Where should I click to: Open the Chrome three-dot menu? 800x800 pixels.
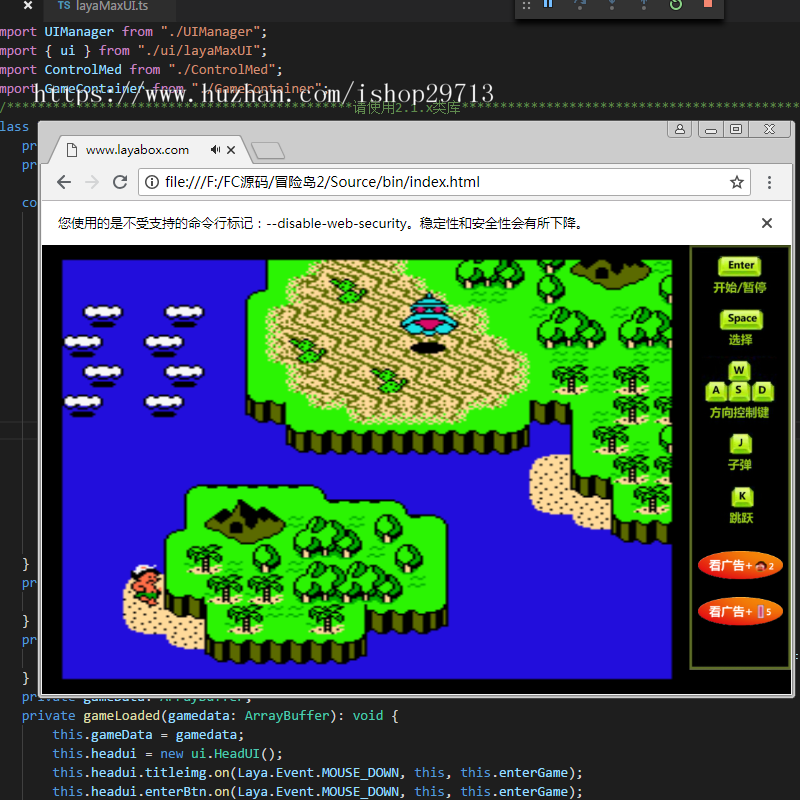pos(769,183)
